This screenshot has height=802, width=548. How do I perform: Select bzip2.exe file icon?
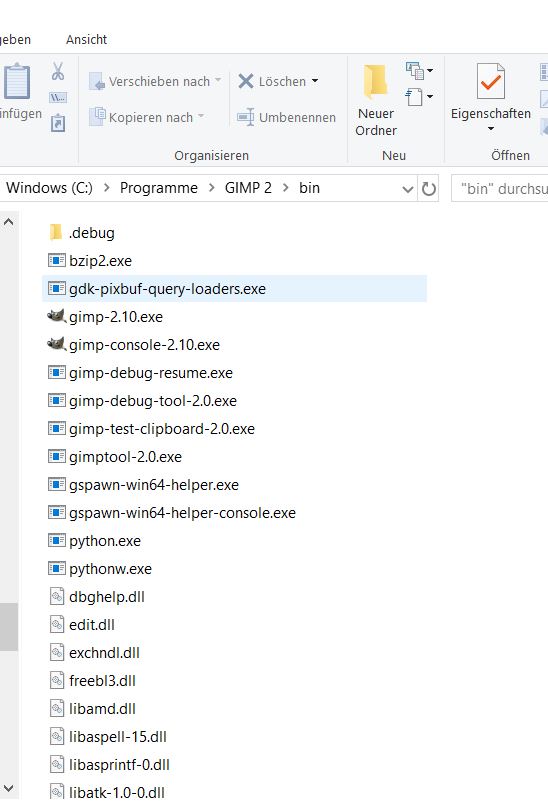click(x=57, y=260)
